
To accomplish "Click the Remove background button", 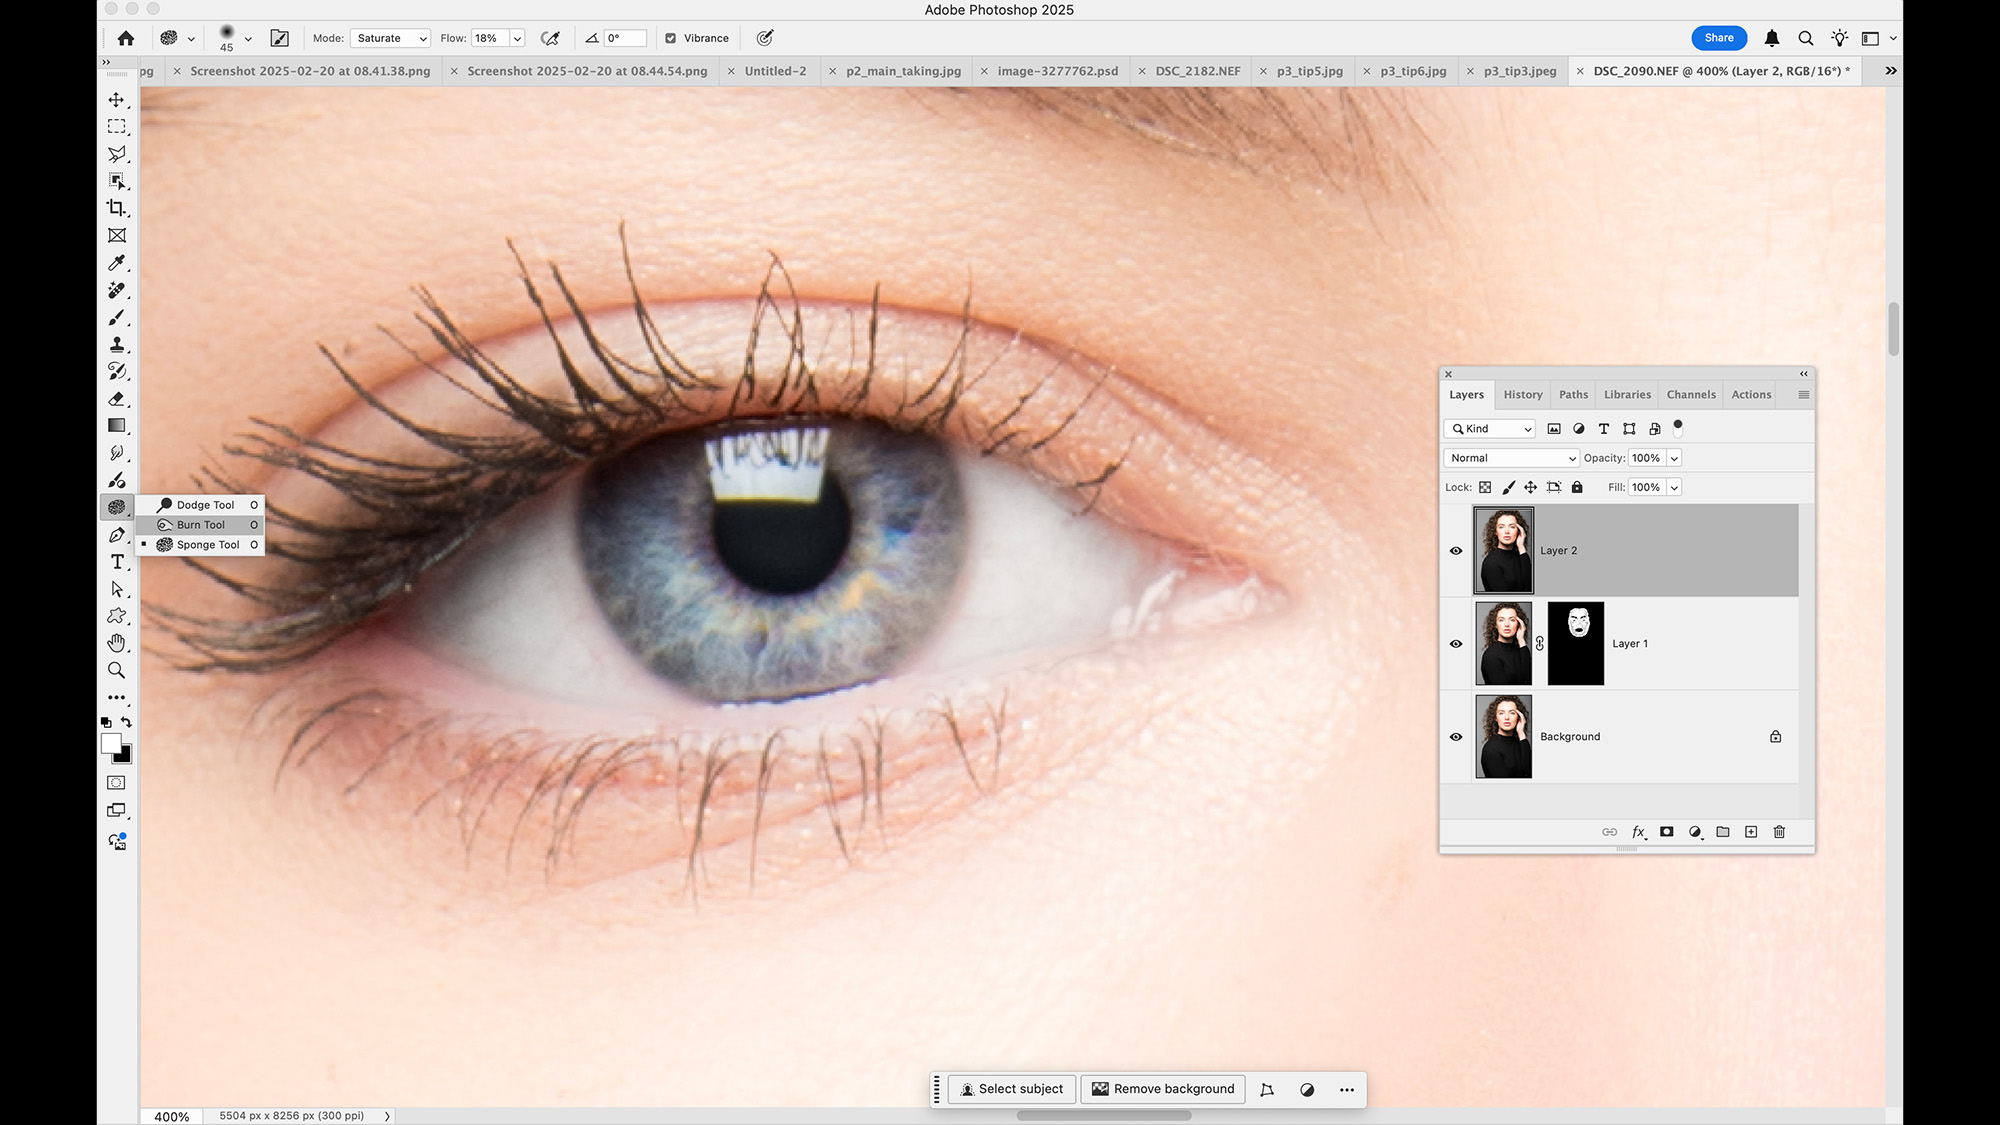I will [x=1163, y=1089].
